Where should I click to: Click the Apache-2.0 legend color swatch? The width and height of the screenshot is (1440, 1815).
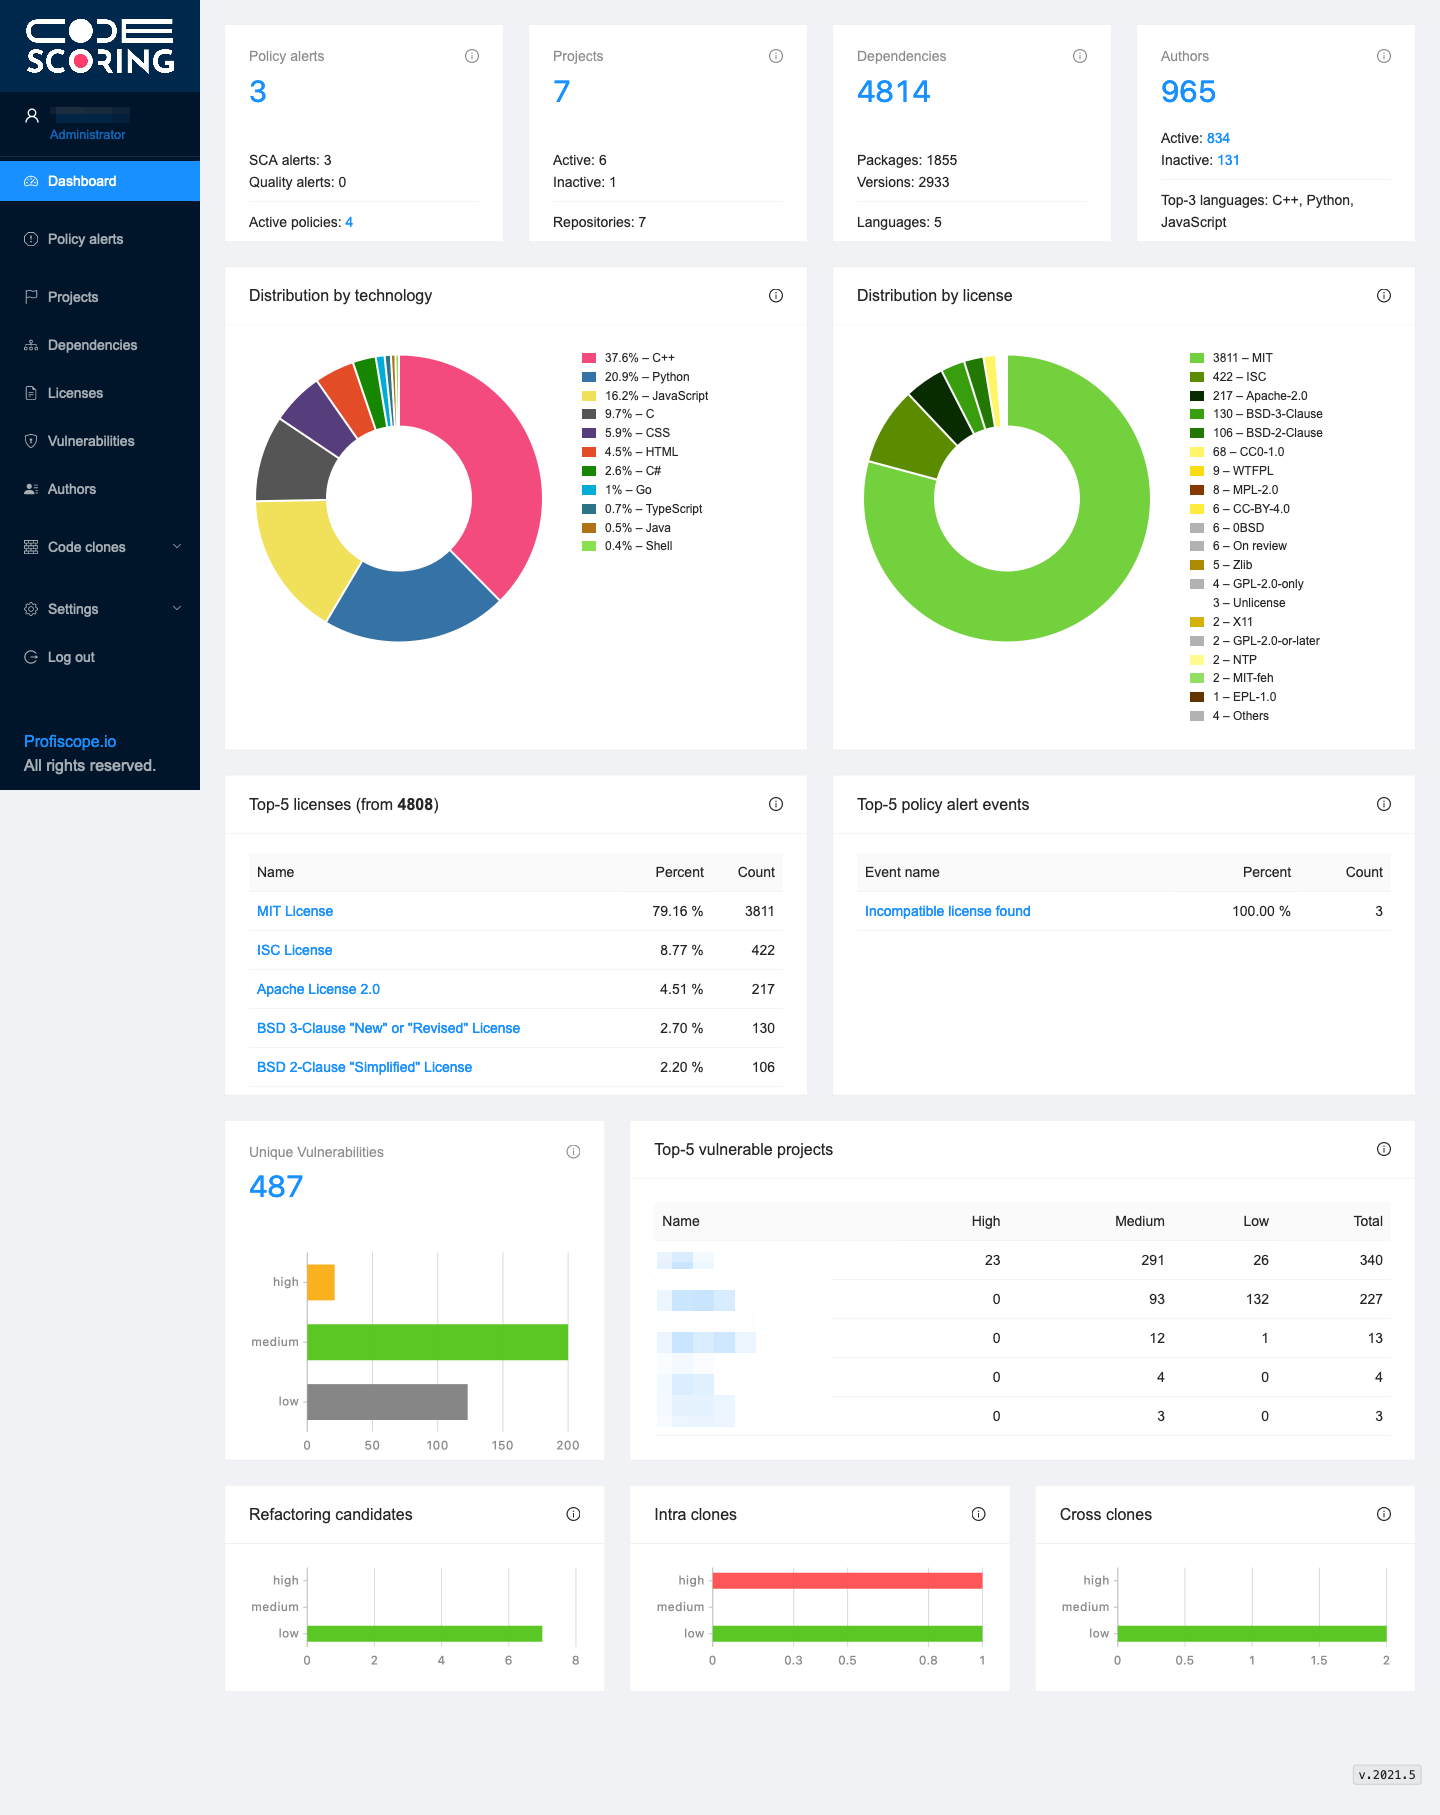coord(1197,396)
